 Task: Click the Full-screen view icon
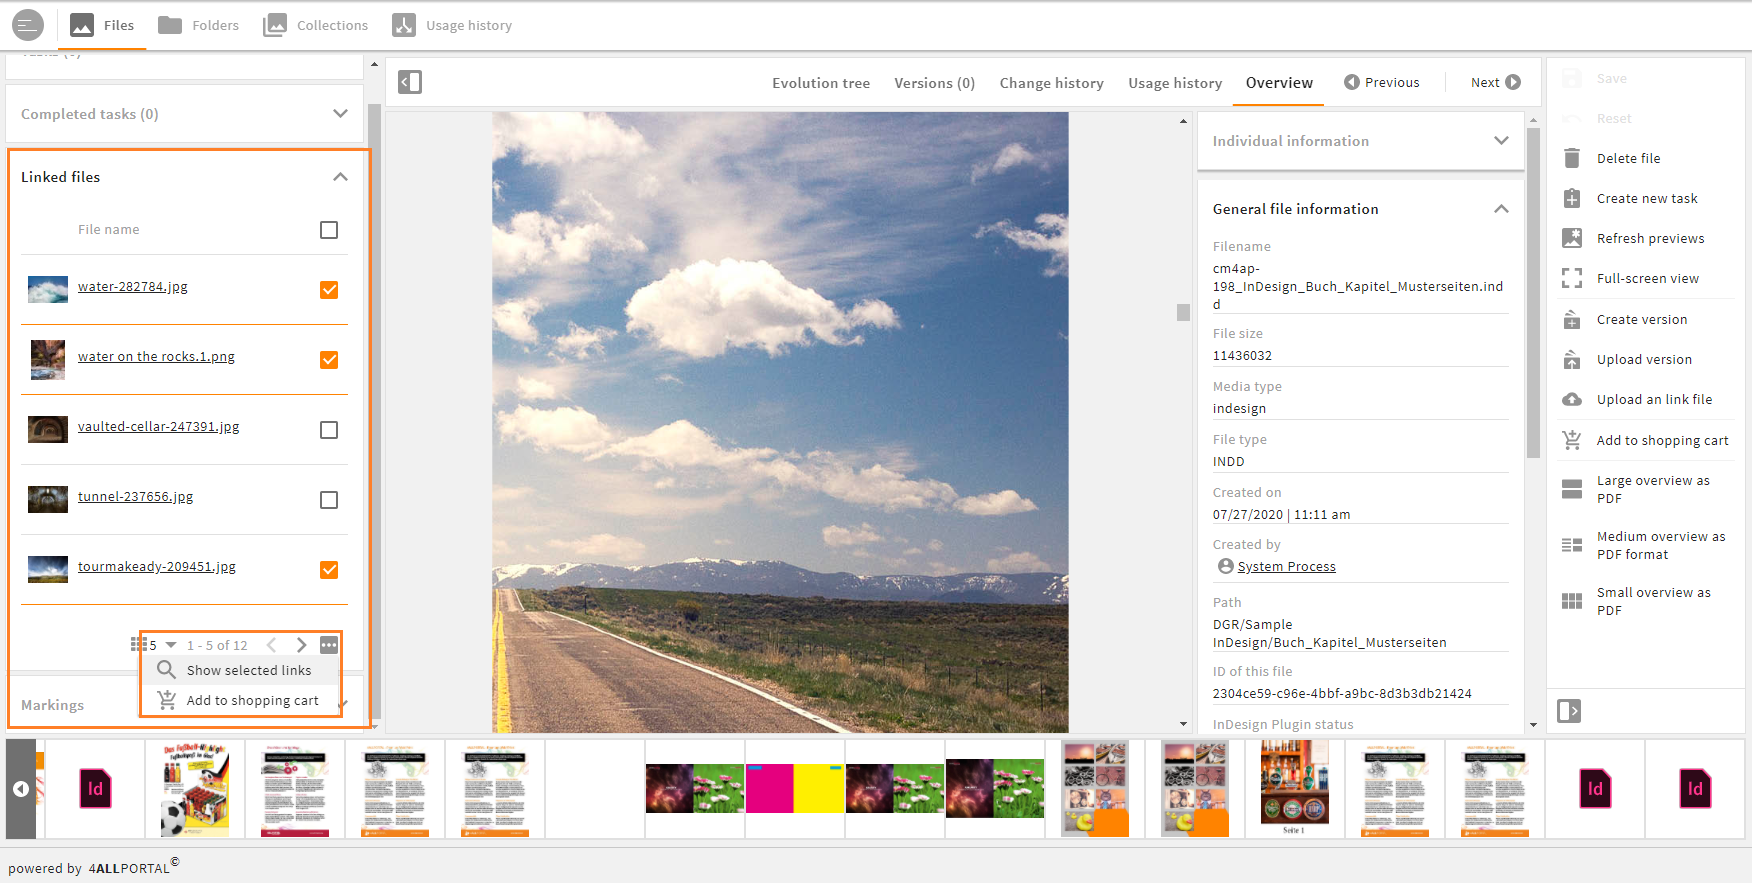(x=1572, y=278)
